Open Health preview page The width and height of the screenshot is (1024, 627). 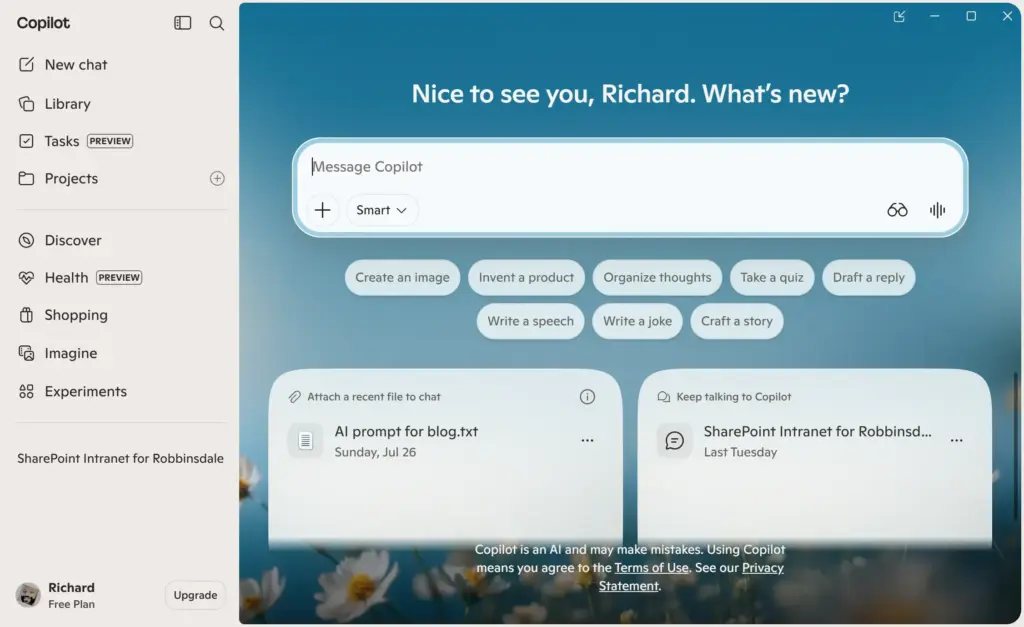click(x=80, y=278)
